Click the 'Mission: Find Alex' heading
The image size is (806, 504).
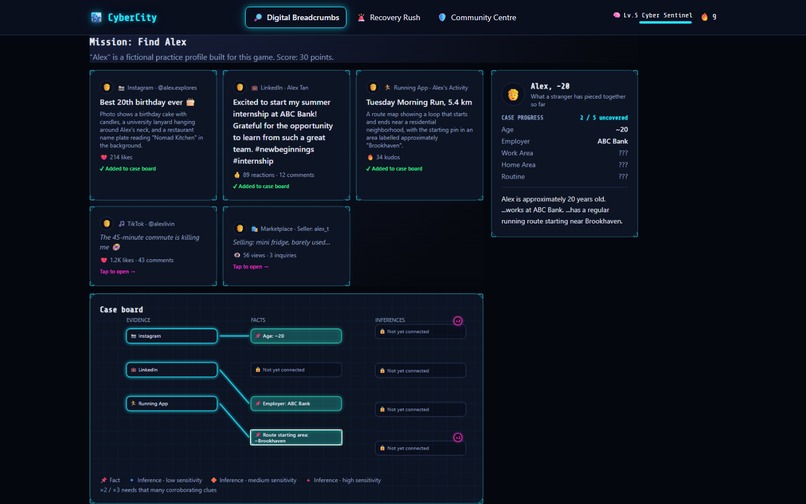click(x=138, y=42)
